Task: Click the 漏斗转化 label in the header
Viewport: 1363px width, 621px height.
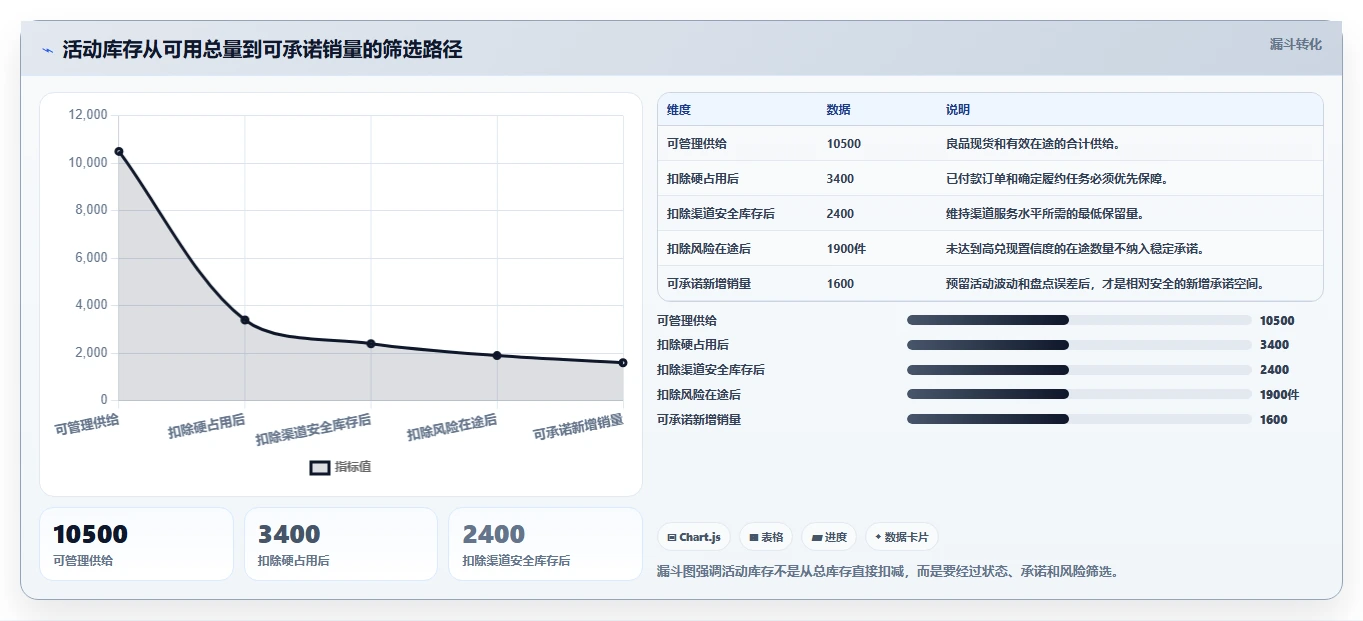Action: coord(1296,45)
